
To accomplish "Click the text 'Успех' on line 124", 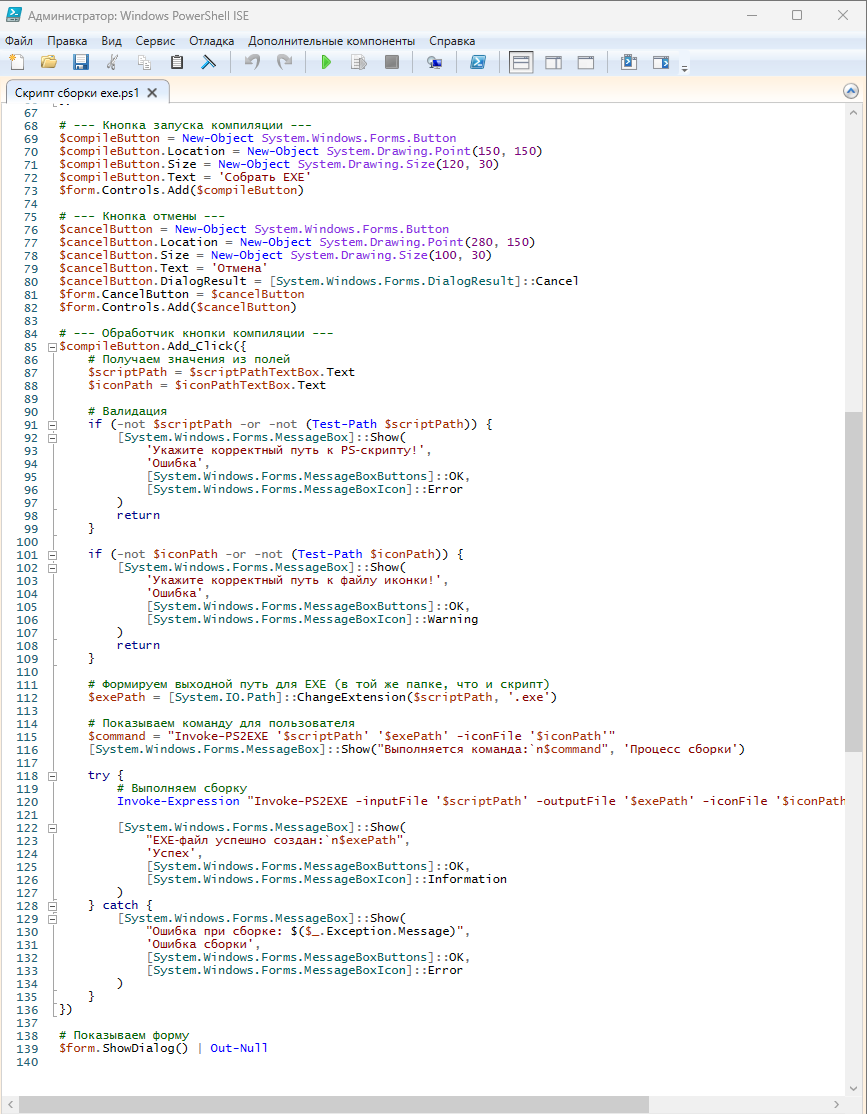I will 171,853.
